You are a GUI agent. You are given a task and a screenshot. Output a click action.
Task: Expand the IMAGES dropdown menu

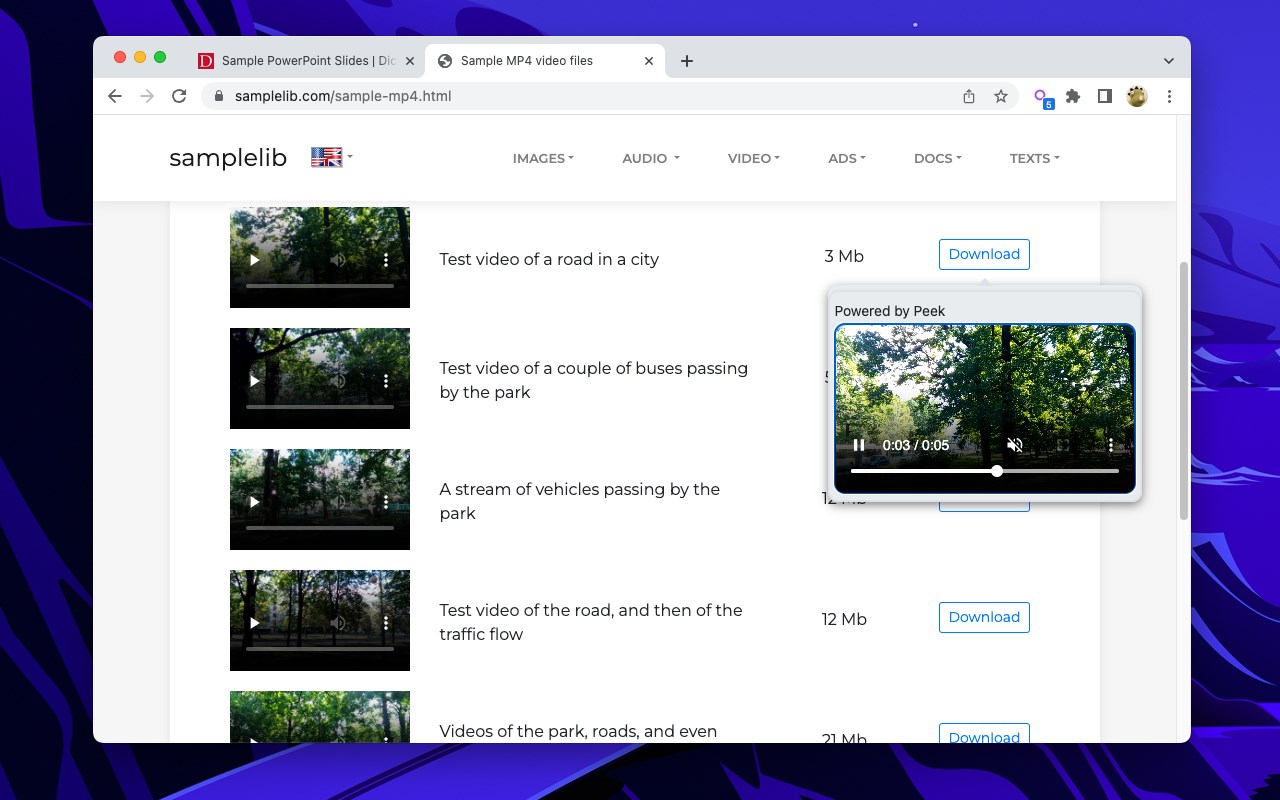(x=543, y=158)
